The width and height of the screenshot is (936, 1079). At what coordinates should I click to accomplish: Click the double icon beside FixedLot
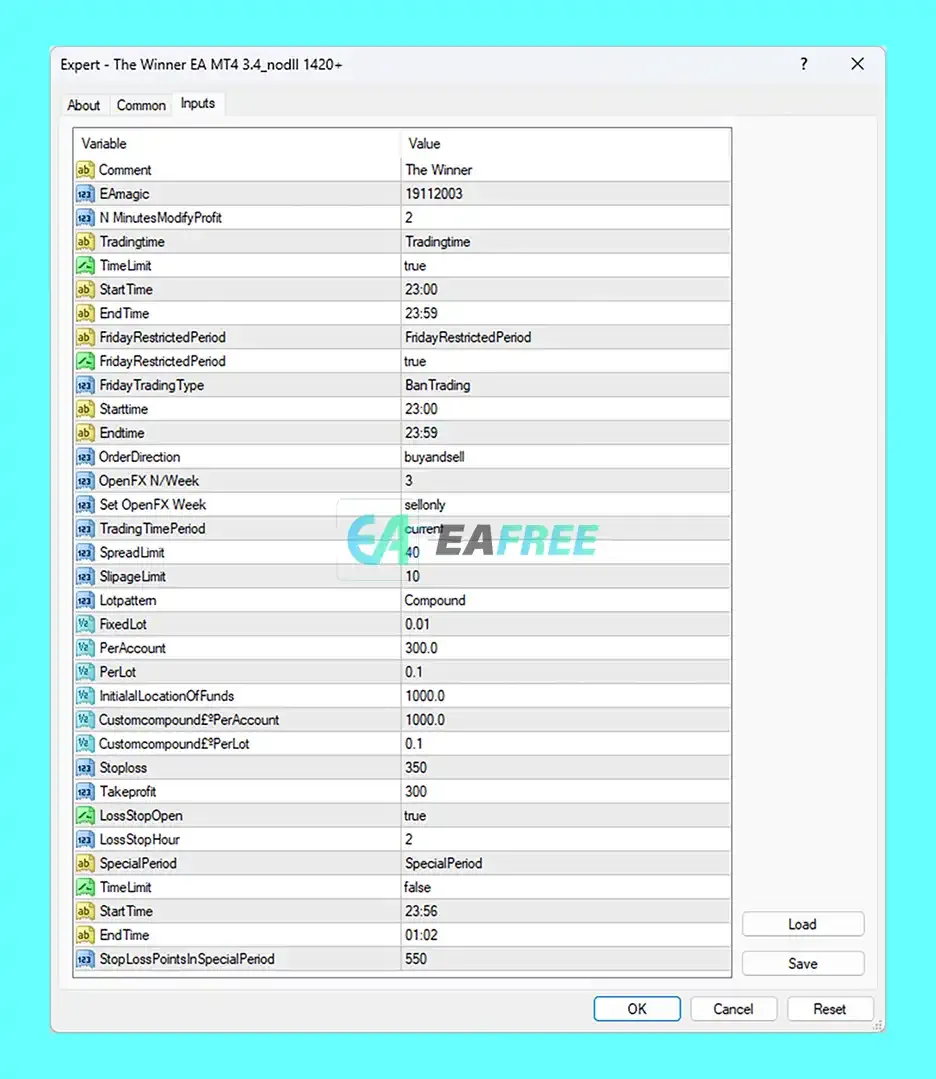click(85, 624)
